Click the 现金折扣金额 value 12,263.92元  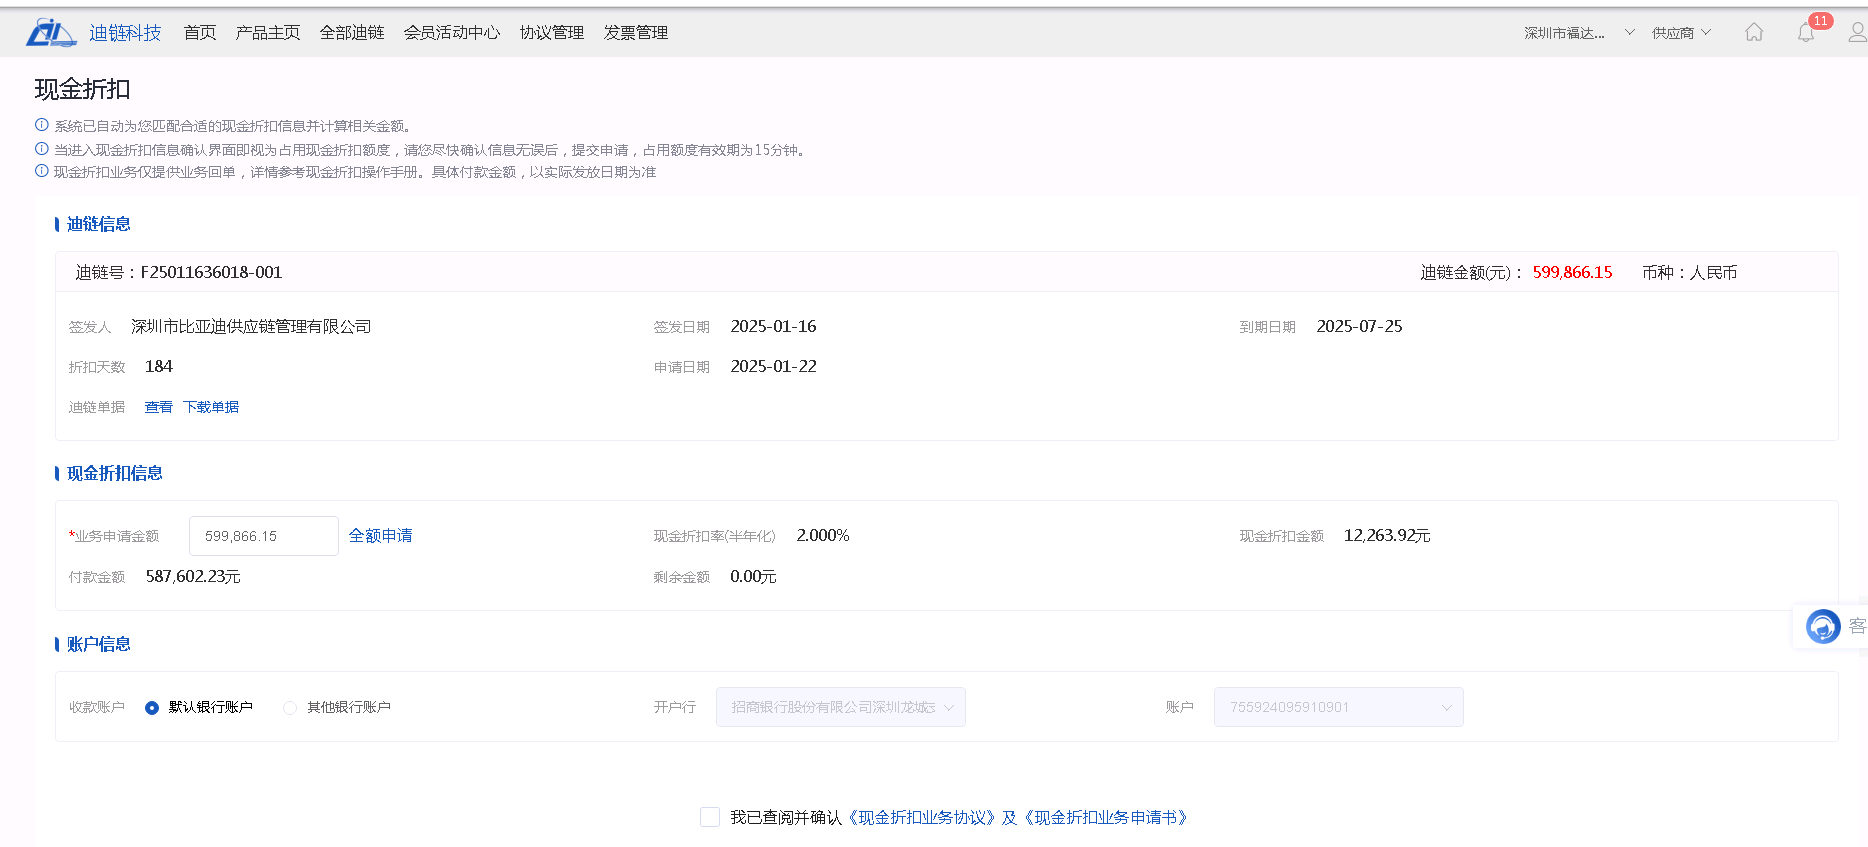1387,536
